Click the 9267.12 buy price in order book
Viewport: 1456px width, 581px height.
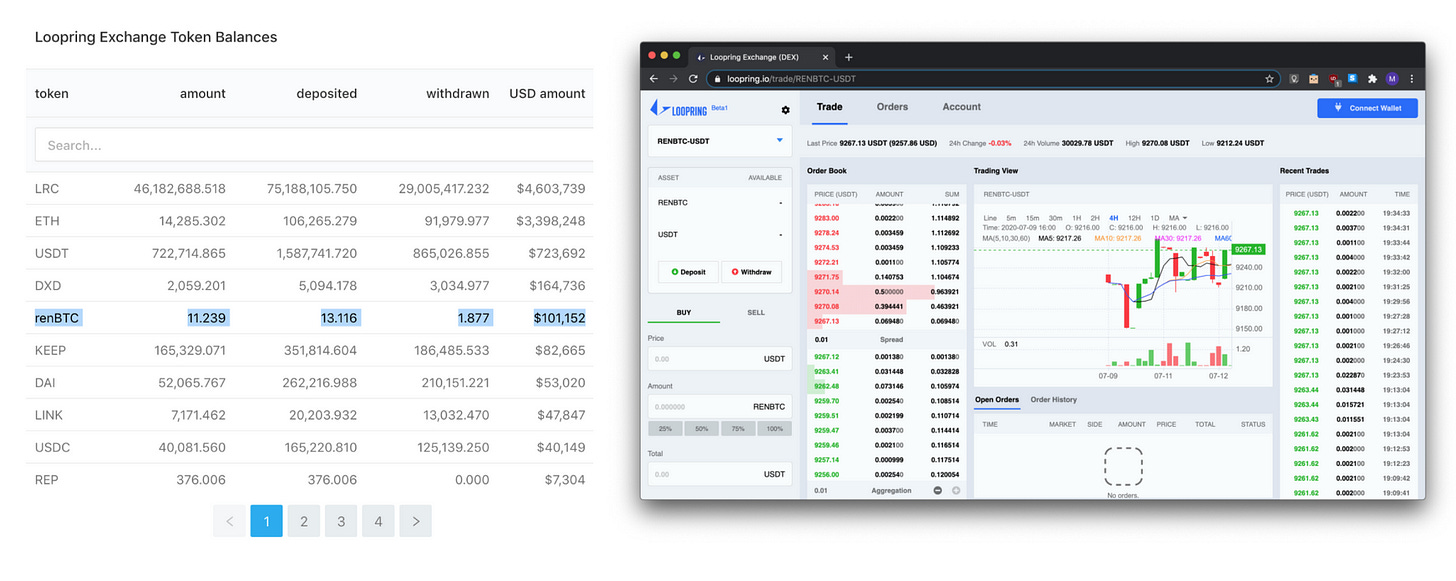826,357
